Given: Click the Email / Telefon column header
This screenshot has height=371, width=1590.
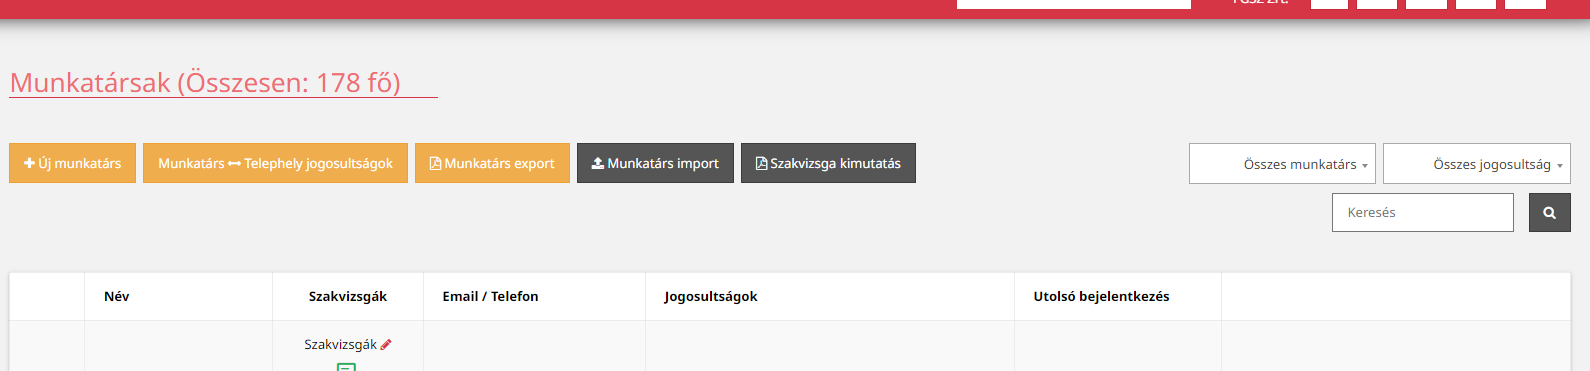Looking at the screenshot, I should click(x=490, y=296).
